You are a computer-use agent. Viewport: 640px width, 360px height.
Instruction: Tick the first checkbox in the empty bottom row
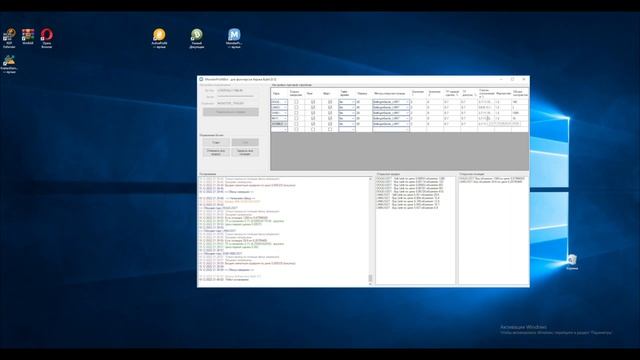(x=296, y=129)
